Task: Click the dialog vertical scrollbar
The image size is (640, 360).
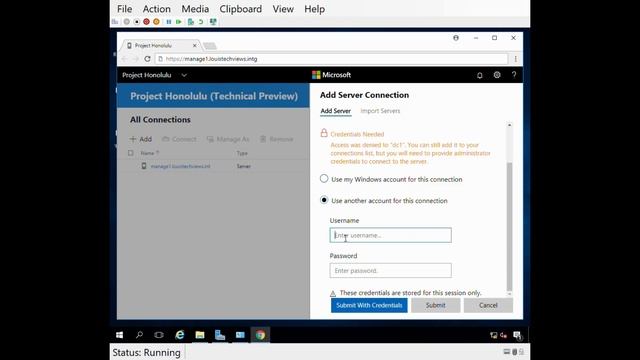Action: [509, 227]
